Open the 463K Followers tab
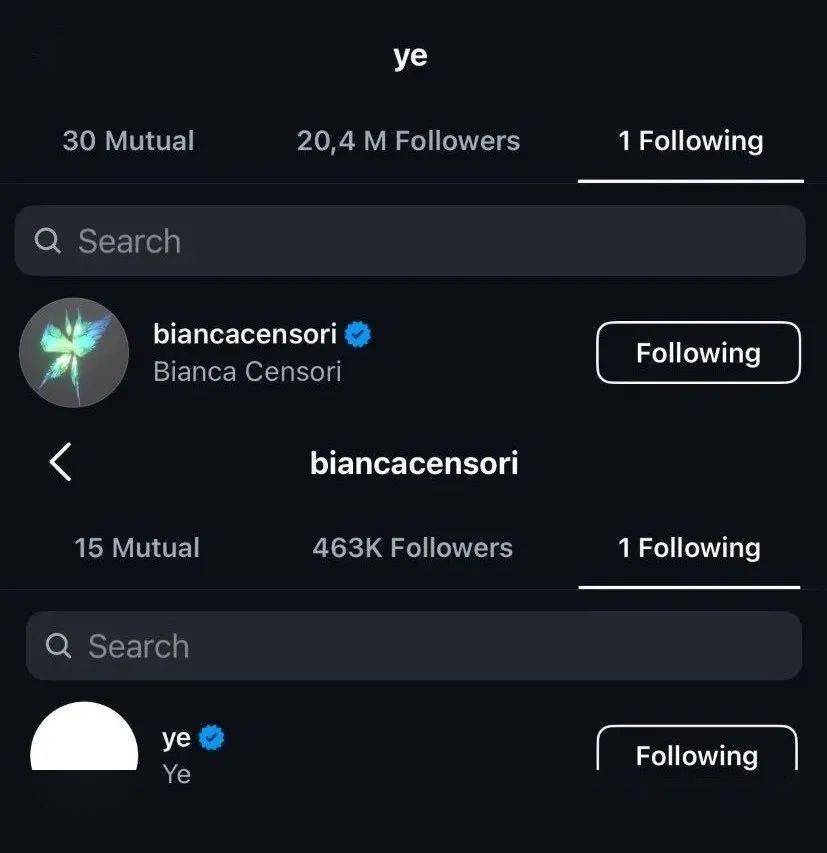The height and width of the screenshot is (853, 827). 412,548
